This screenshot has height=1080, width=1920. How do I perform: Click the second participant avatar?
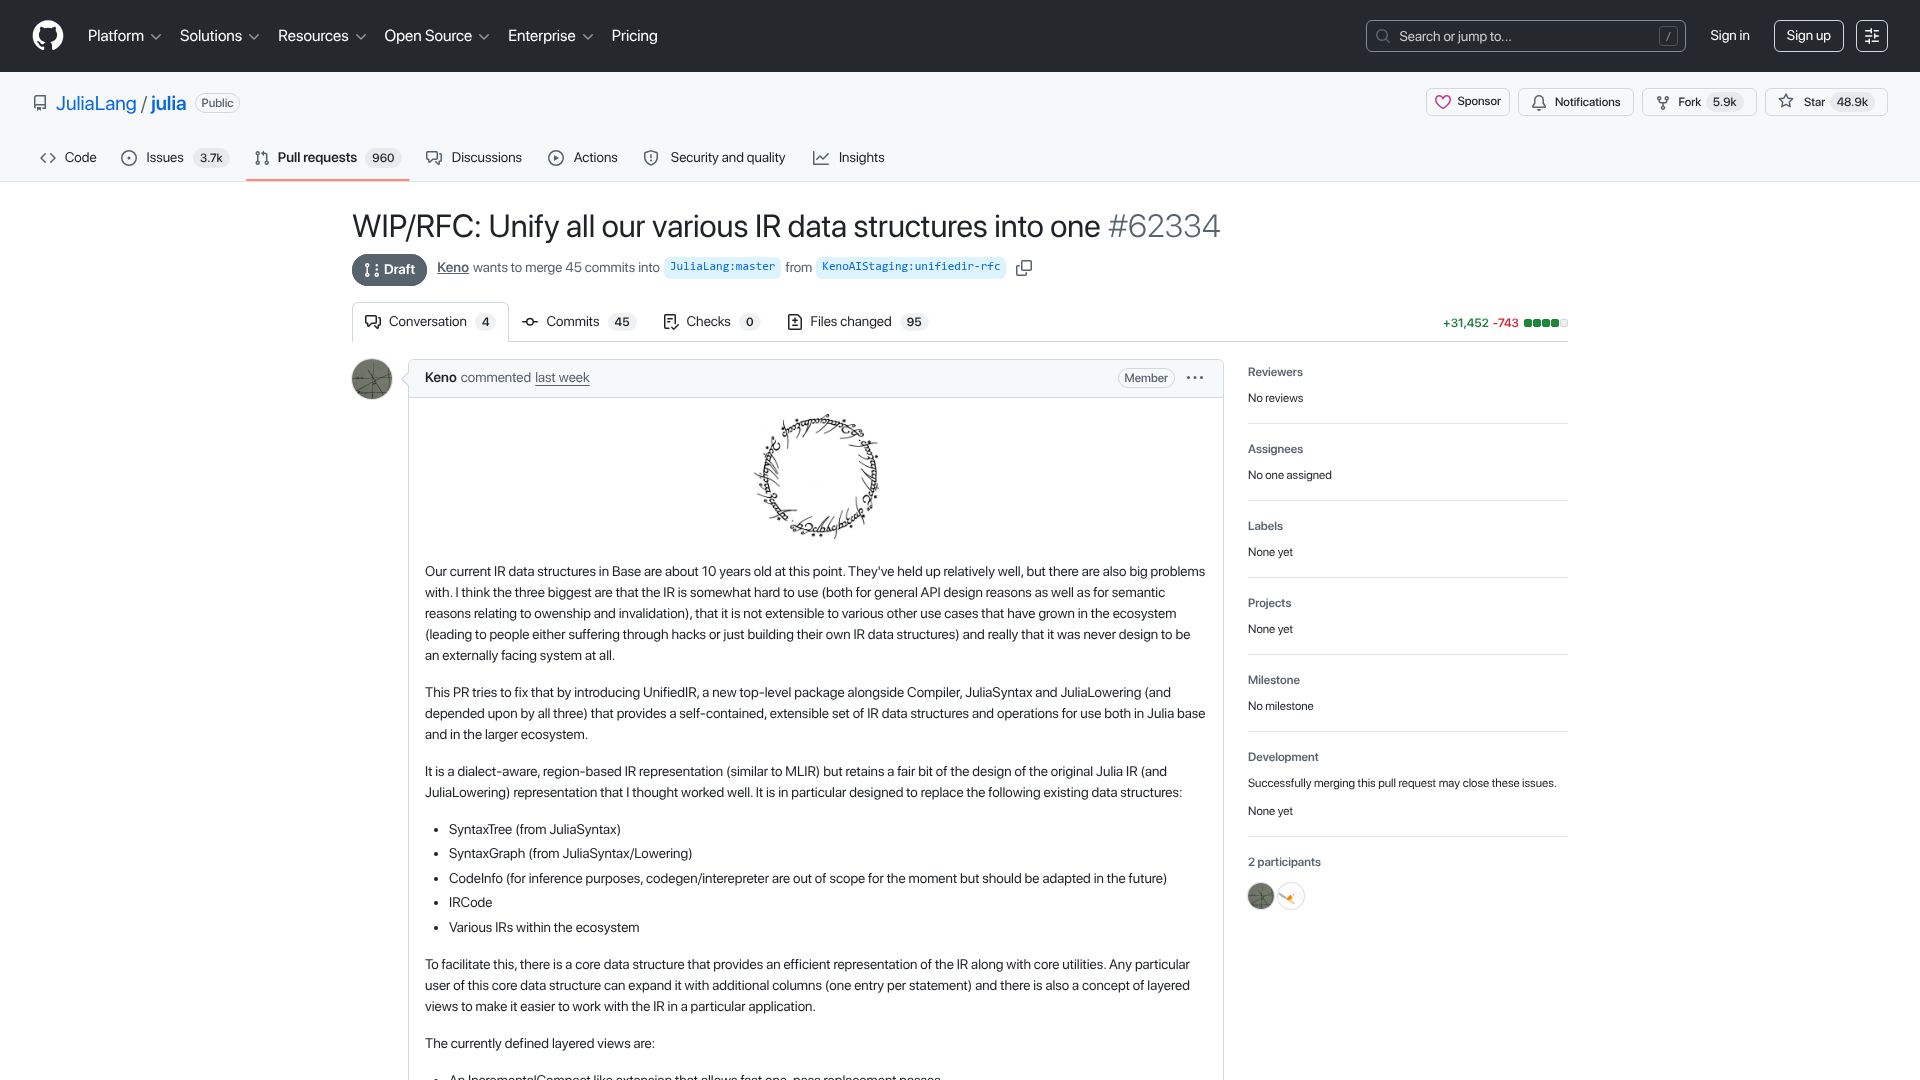(1291, 896)
